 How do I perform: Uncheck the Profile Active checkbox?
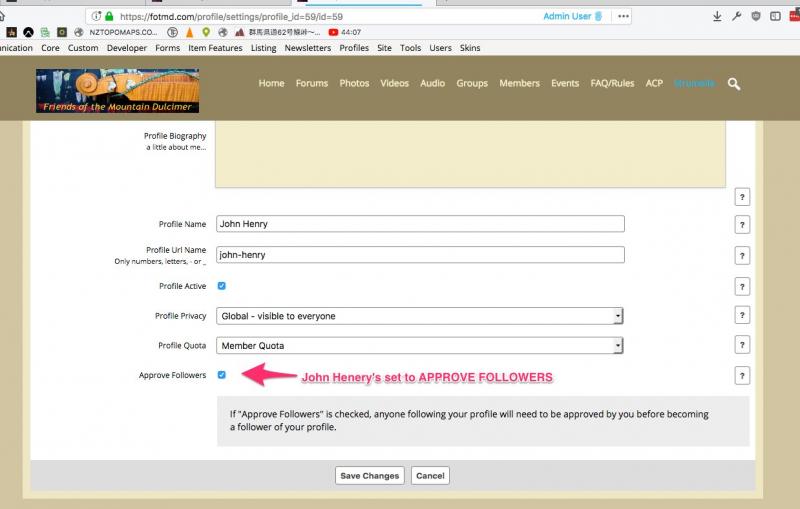point(222,286)
